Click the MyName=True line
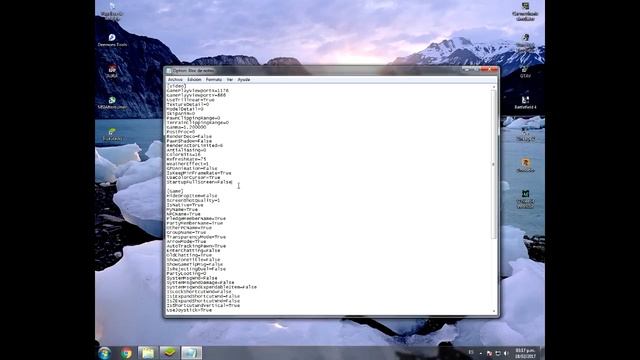Viewport: 640px width, 360px height. (x=182, y=209)
